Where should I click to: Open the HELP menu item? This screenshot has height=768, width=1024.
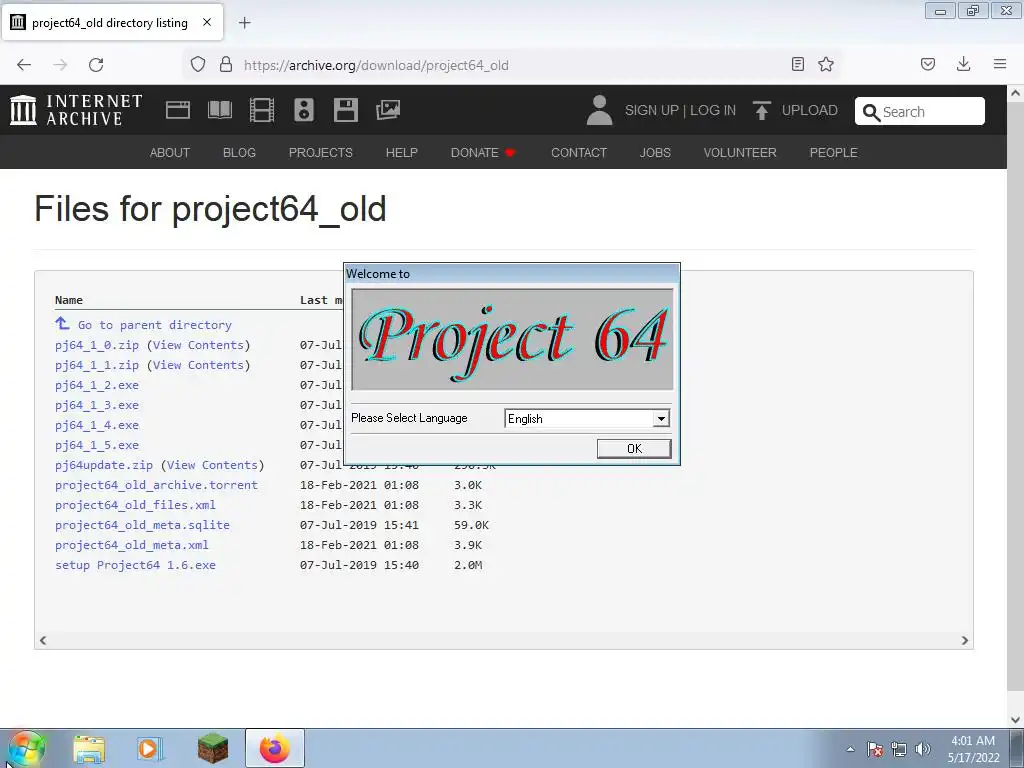402,153
